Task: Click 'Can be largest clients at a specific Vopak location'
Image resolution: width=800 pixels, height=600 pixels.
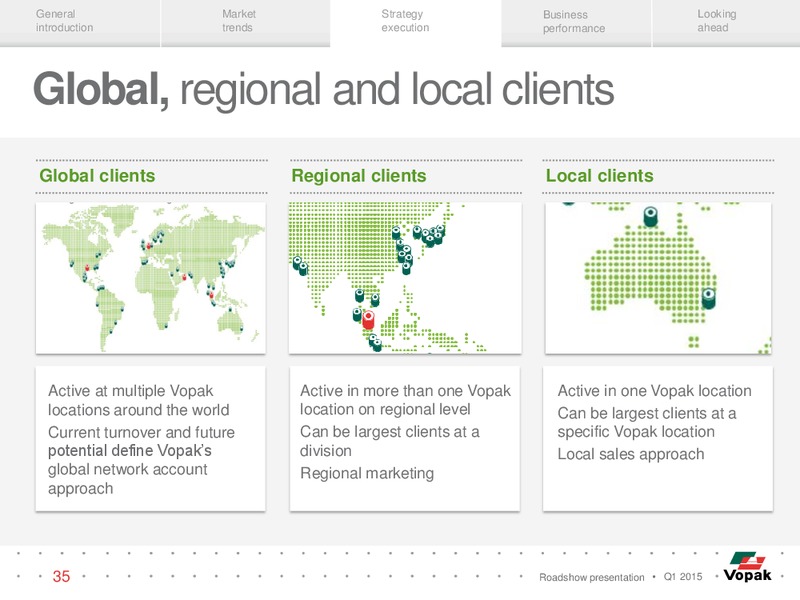Action: pyautogui.click(x=646, y=422)
